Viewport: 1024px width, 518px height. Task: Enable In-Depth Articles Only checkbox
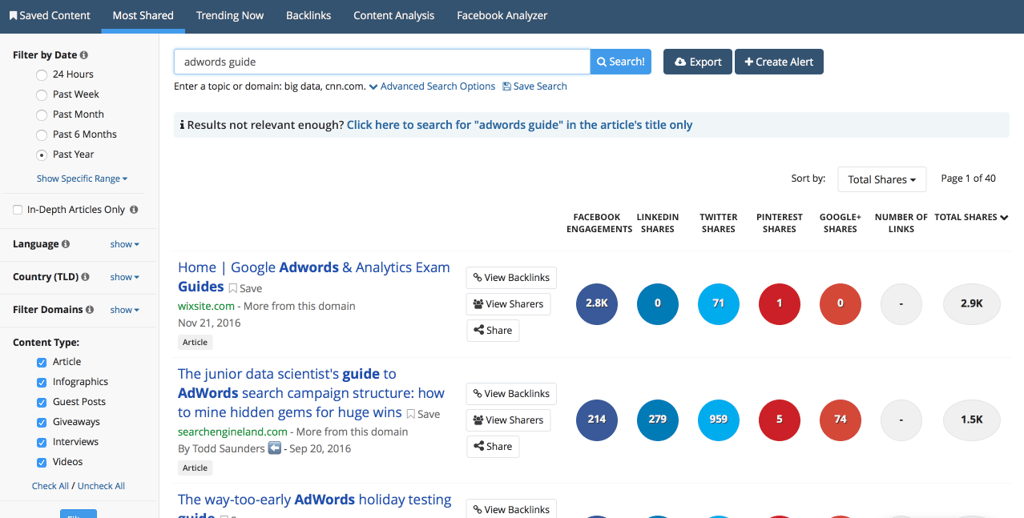pyautogui.click(x=18, y=210)
